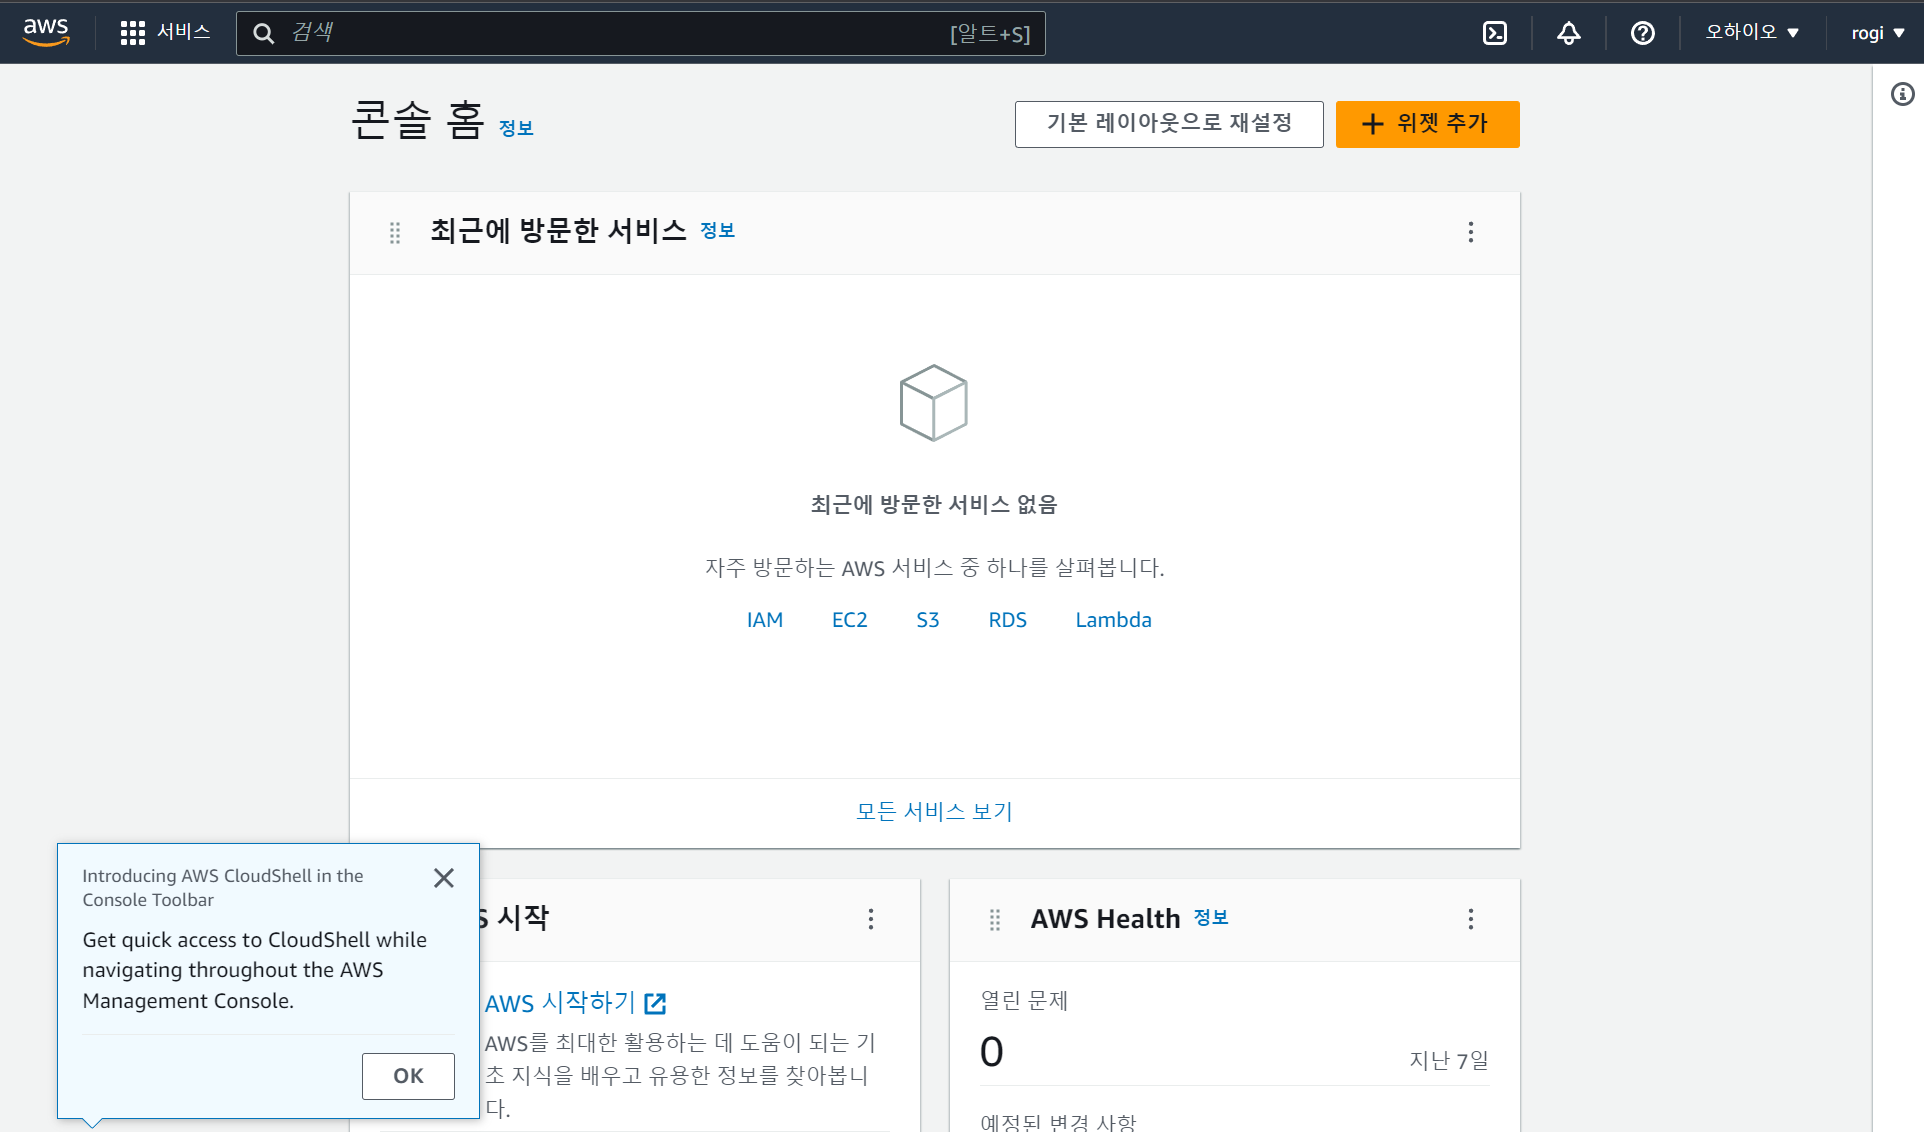Click 기본 레이아웃으로 재설정 button
The height and width of the screenshot is (1132, 1924).
coord(1168,124)
